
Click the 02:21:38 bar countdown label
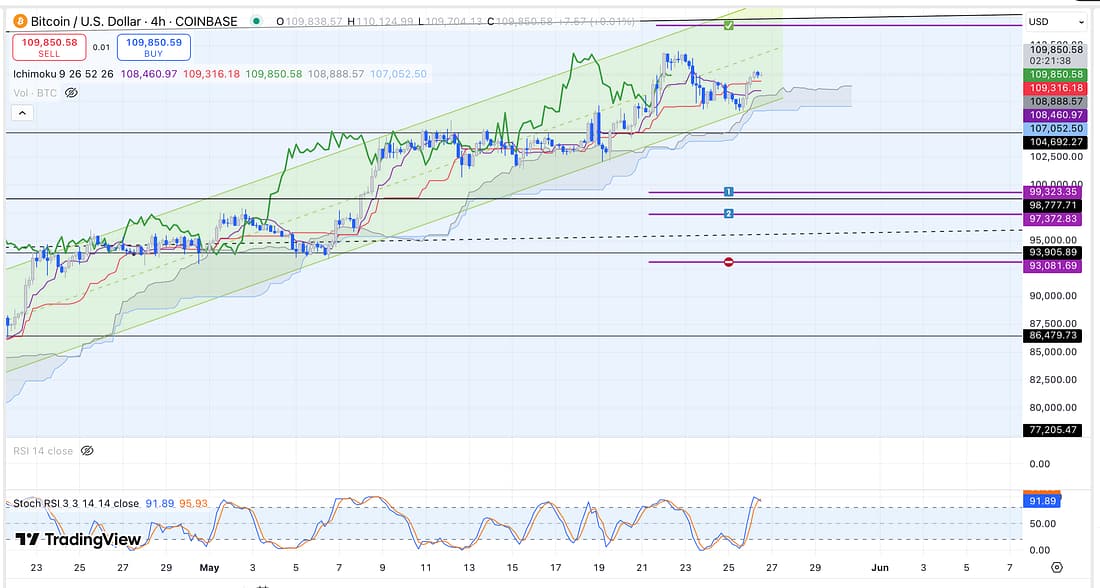coord(1050,61)
